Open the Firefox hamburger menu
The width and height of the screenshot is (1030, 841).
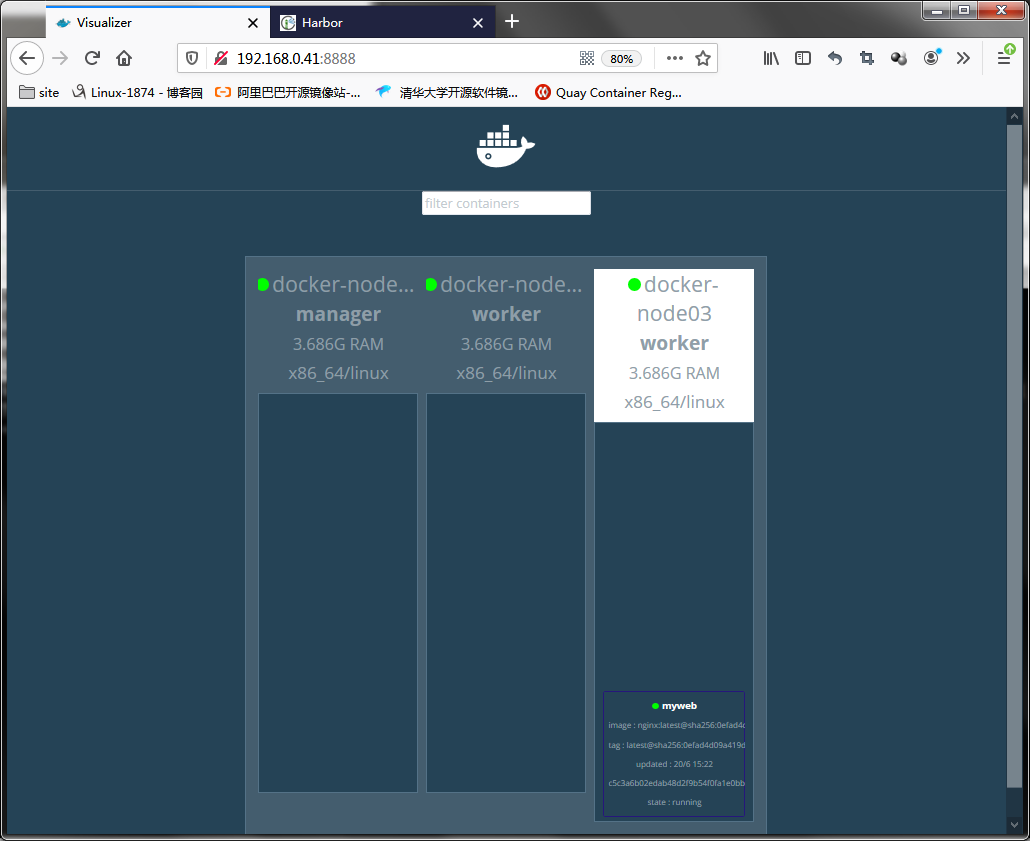tap(1003, 58)
